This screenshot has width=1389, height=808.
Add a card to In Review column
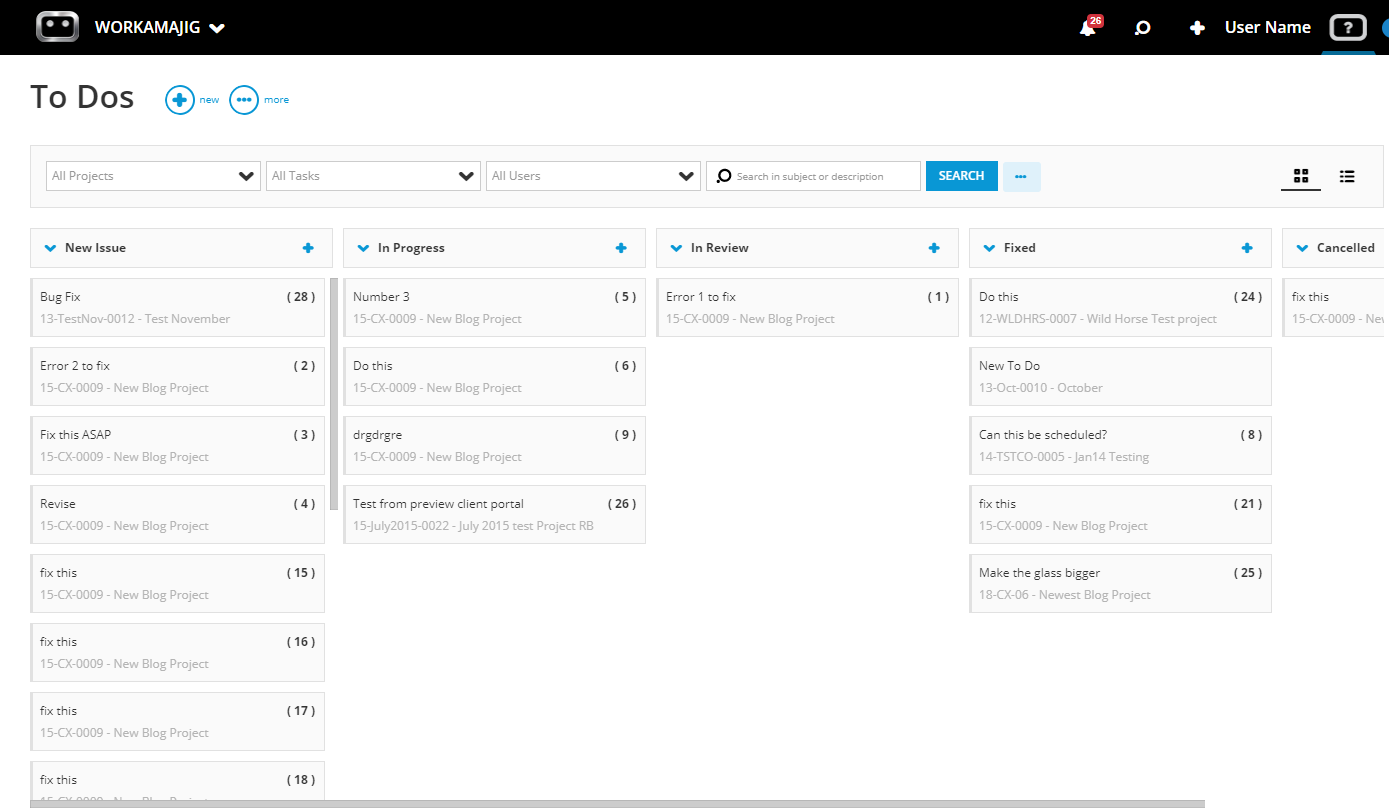934,248
